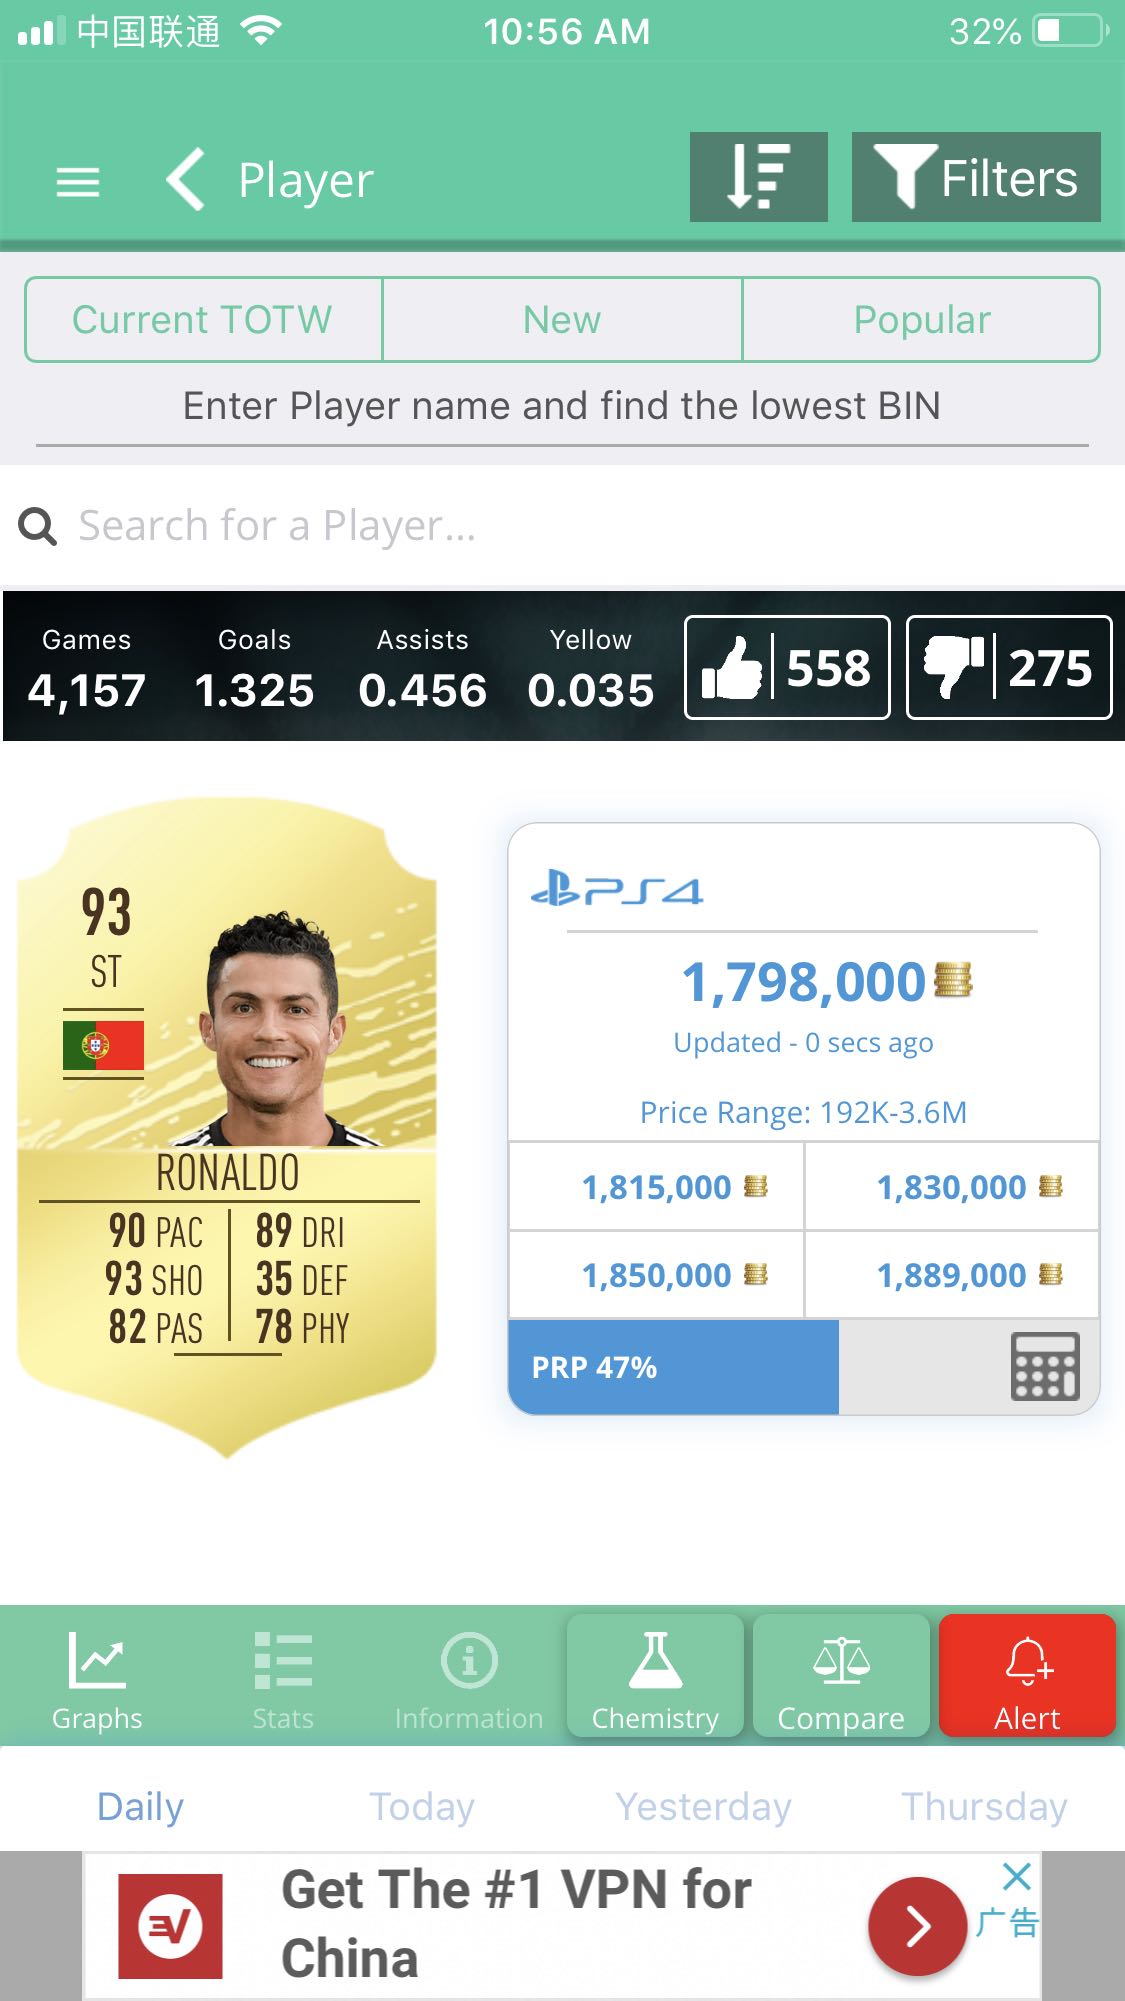Select the New tab
This screenshot has width=1125, height=2001.
[x=562, y=320]
